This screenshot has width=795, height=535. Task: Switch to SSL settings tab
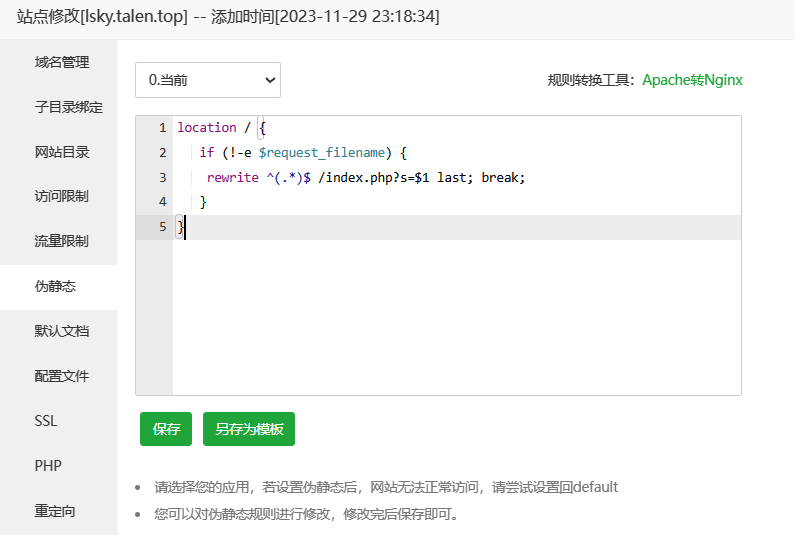pos(46,421)
